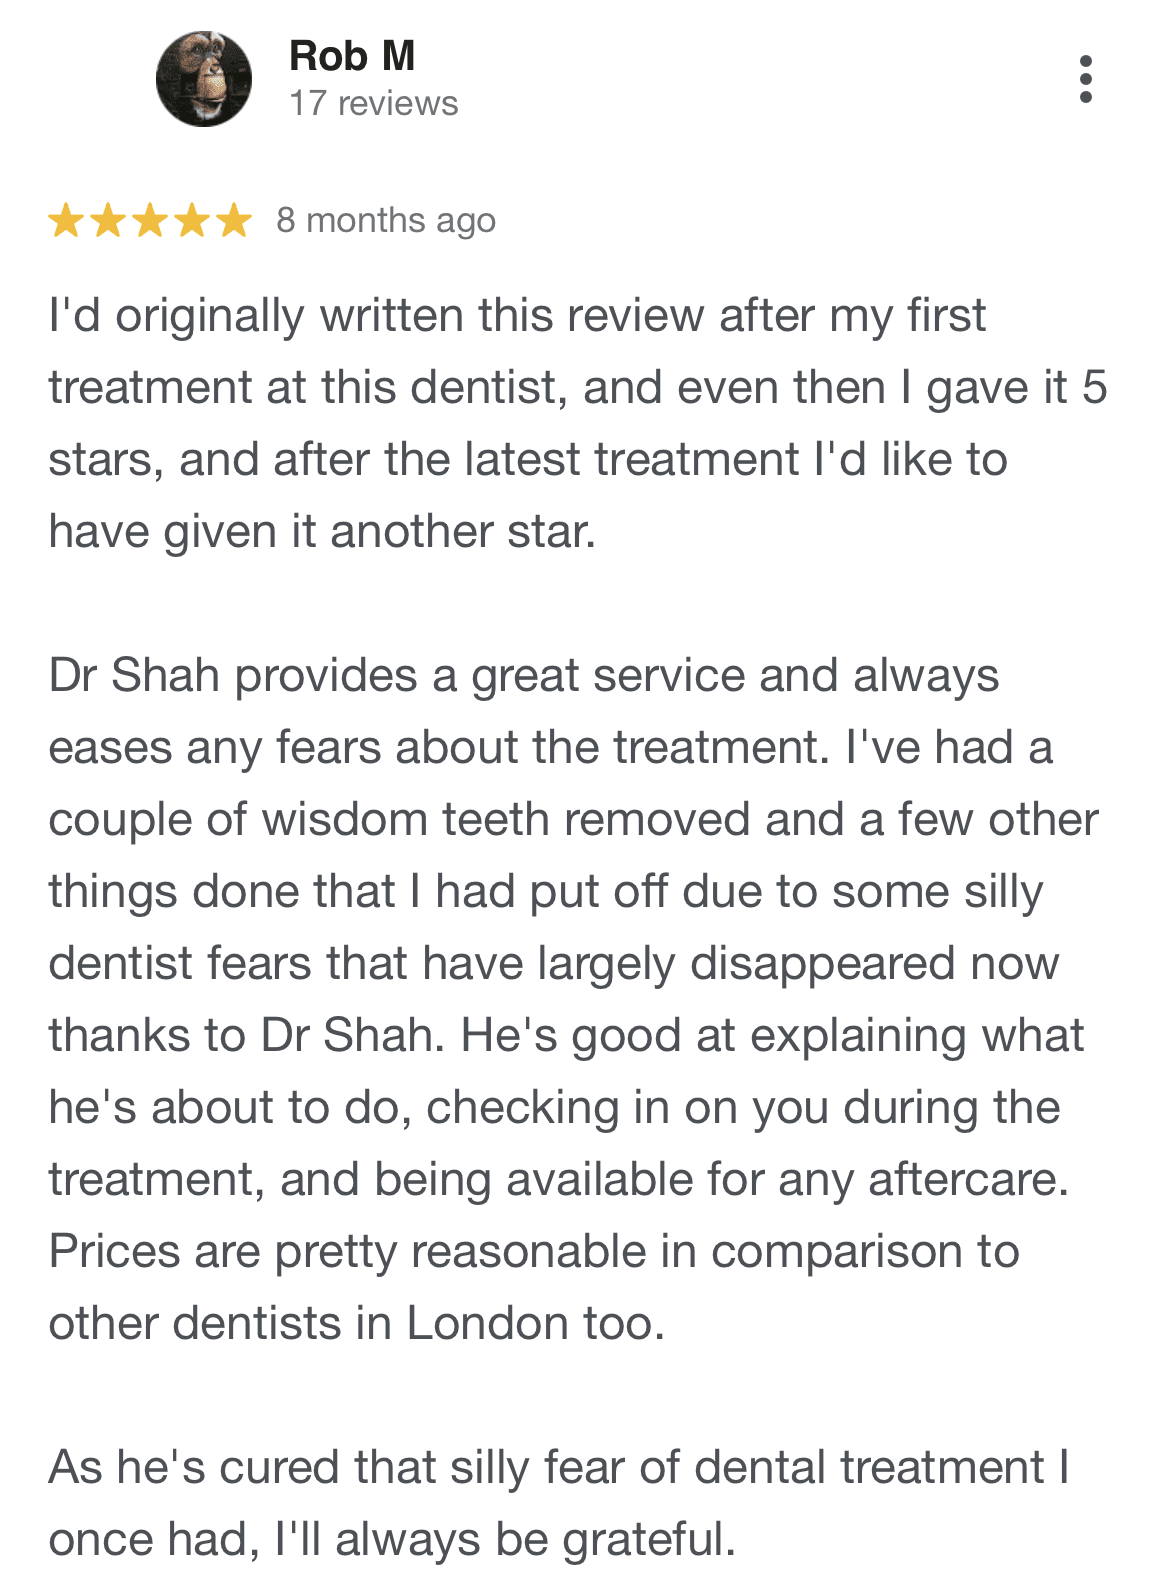Viewport: 1156px width, 1591px height.
Task: Click the text "have given it another star"
Action: pos(320,532)
